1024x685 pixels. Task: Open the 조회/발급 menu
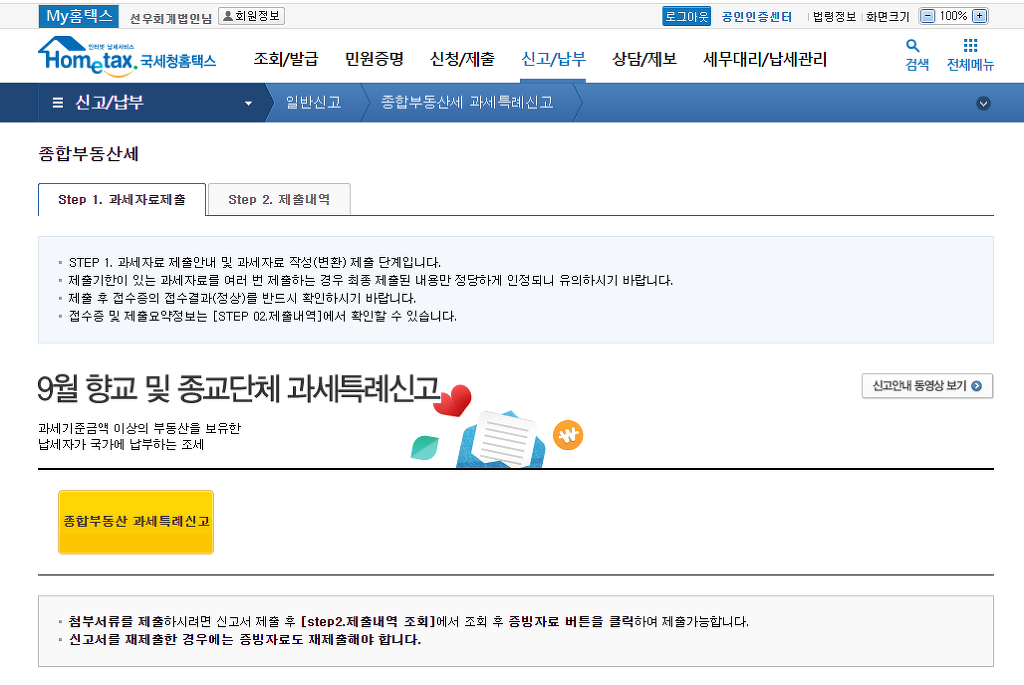(x=286, y=59)
